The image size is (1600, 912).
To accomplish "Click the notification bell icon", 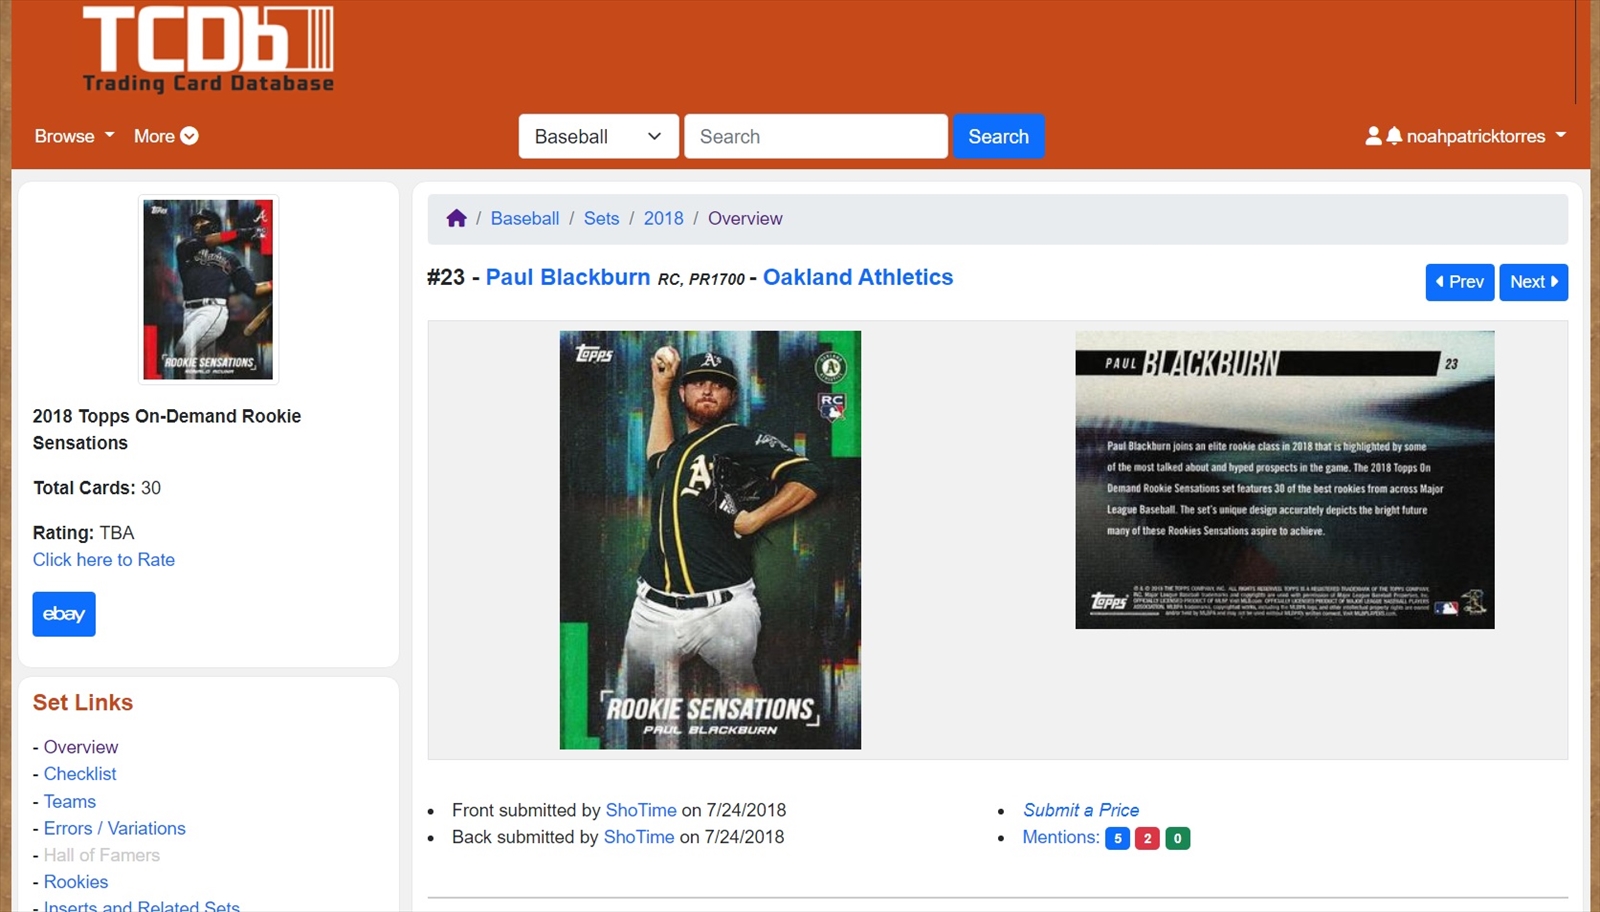I will coord(1394,135).
